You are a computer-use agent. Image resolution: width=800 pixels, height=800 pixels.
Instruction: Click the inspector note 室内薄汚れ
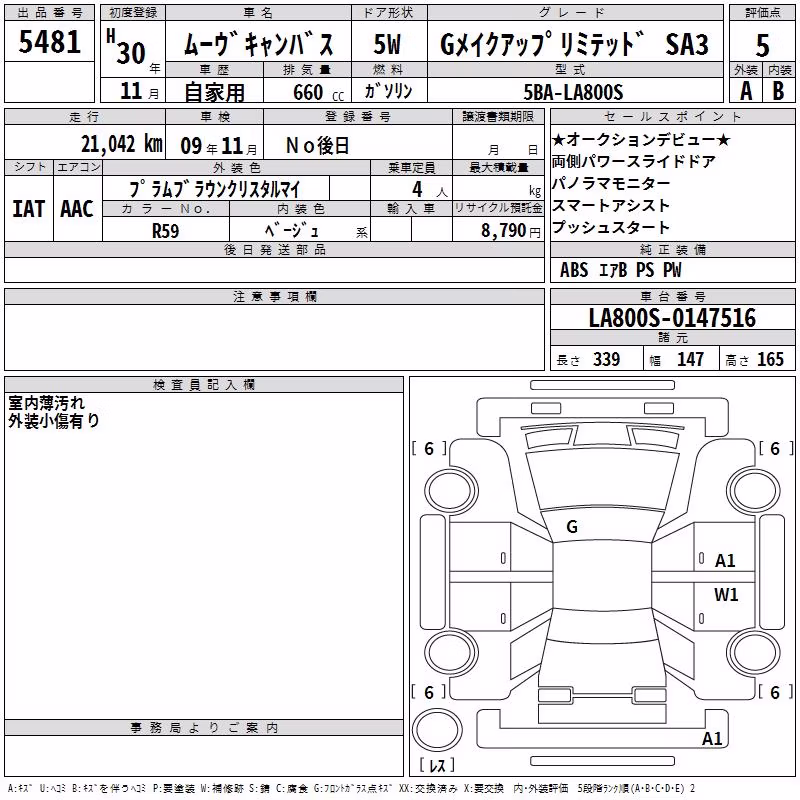(x=46, y=403)
